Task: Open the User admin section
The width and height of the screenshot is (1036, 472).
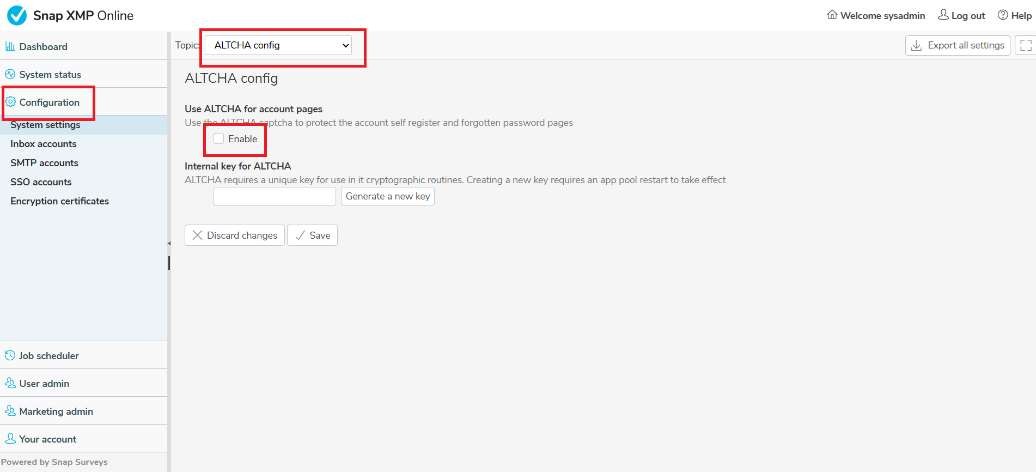Action: [43, 383]
